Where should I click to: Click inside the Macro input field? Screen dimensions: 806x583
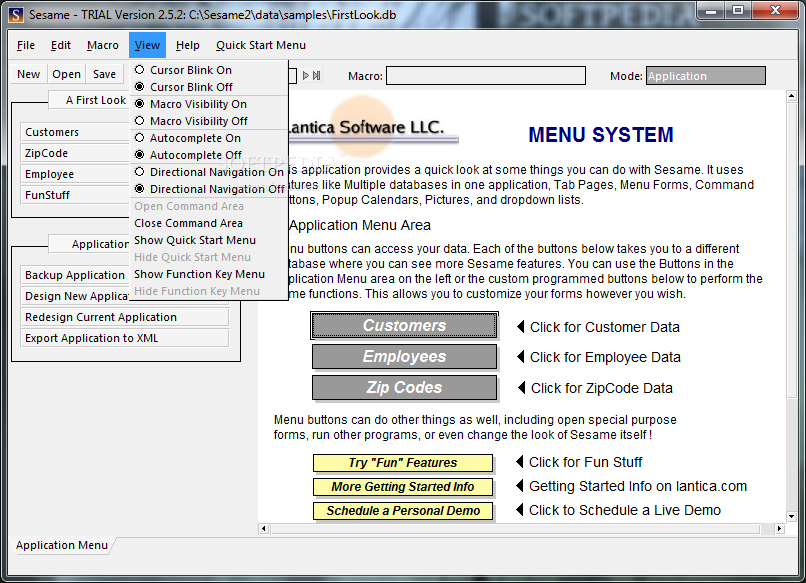pyautogui.click(x=486, y=76)
